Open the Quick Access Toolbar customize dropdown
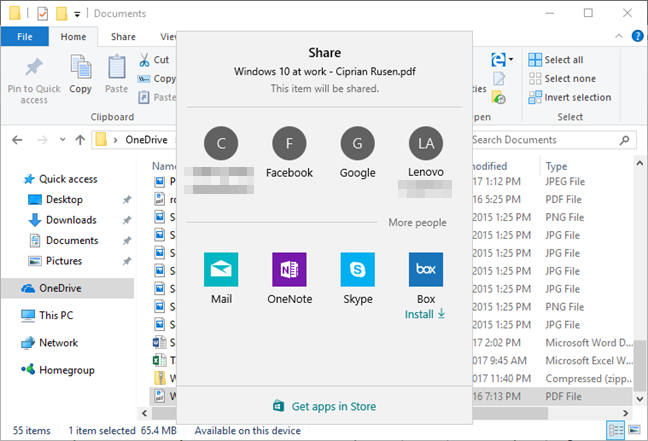 pos(77,14)
